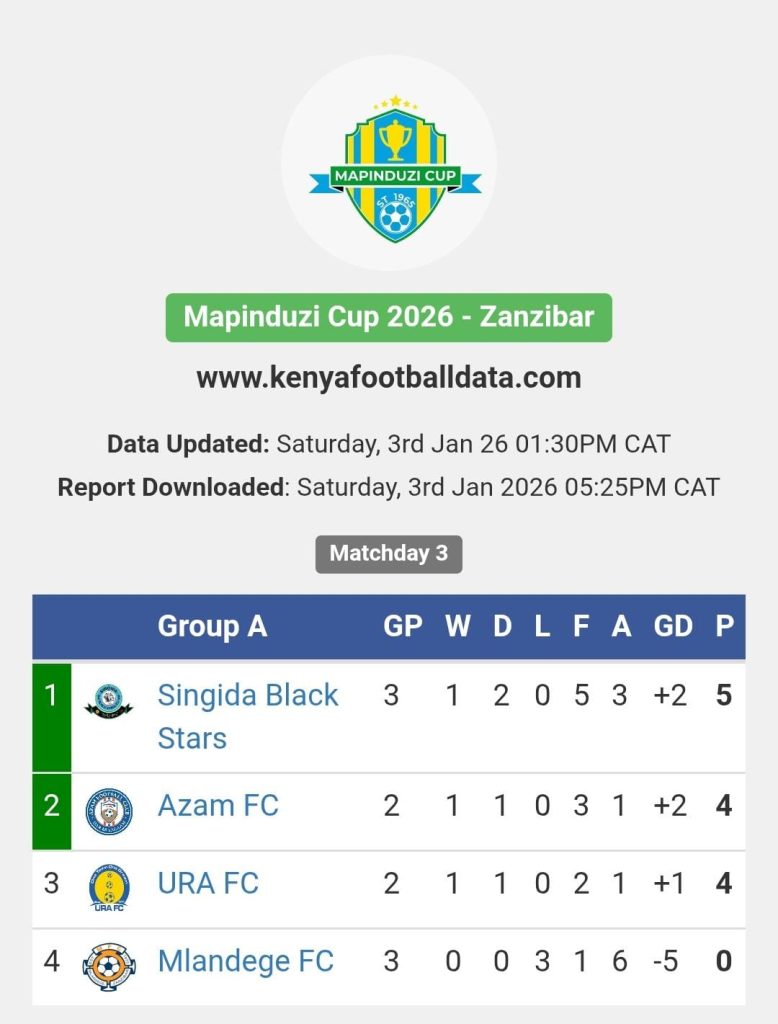778x1024 pixels.
Task: Click Singida Black Stars' points total 5
Action: coord(724,696)
